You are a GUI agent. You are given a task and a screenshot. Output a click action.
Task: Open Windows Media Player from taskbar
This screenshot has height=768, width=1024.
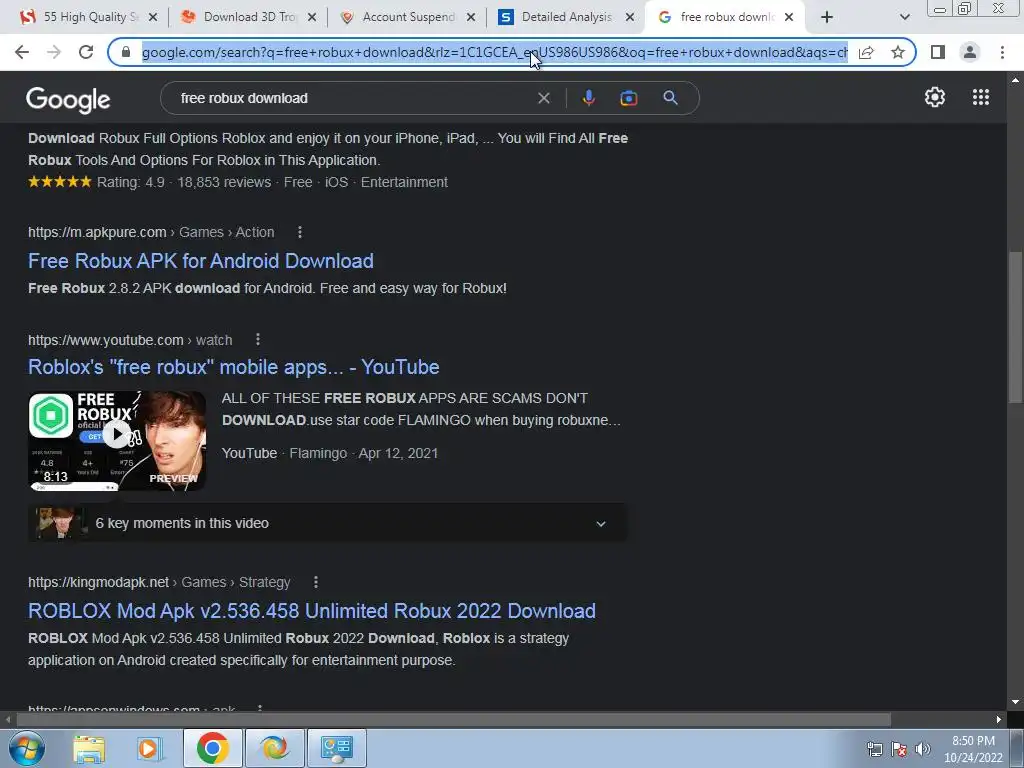coord(150,748)
